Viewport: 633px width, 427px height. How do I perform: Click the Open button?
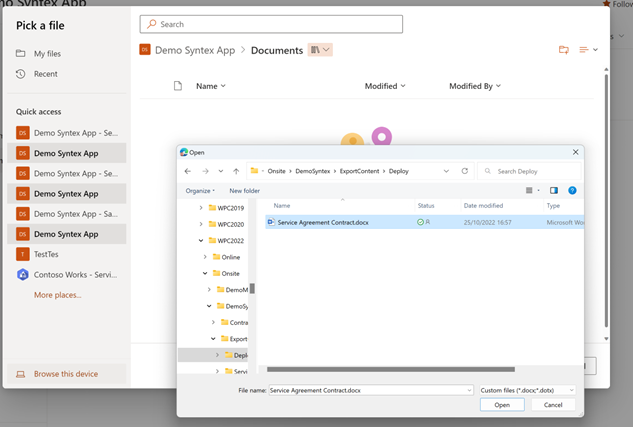501,405
